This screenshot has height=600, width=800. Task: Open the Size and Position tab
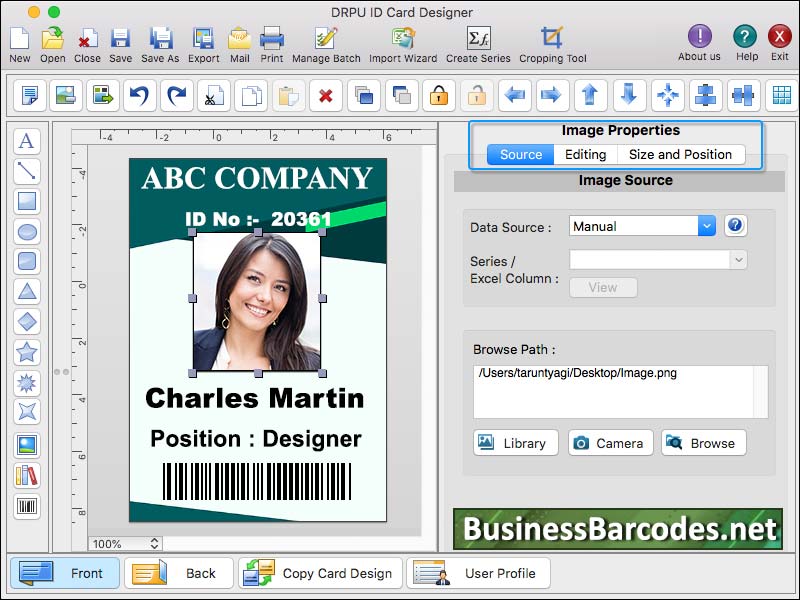pyautogui.click(x=681, y=154)
